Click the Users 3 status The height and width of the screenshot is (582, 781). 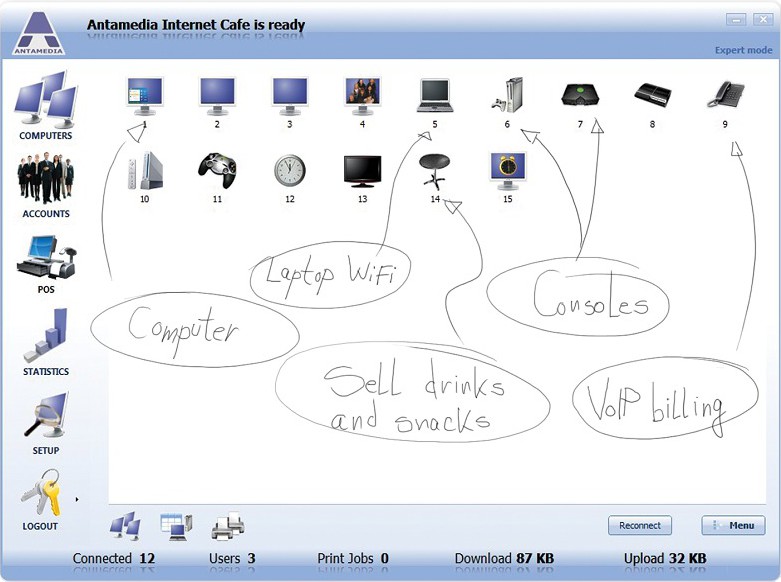(x=232, y=559)
